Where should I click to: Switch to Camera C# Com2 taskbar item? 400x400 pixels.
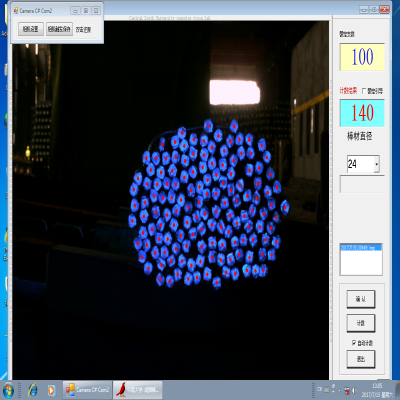(87, 390)
